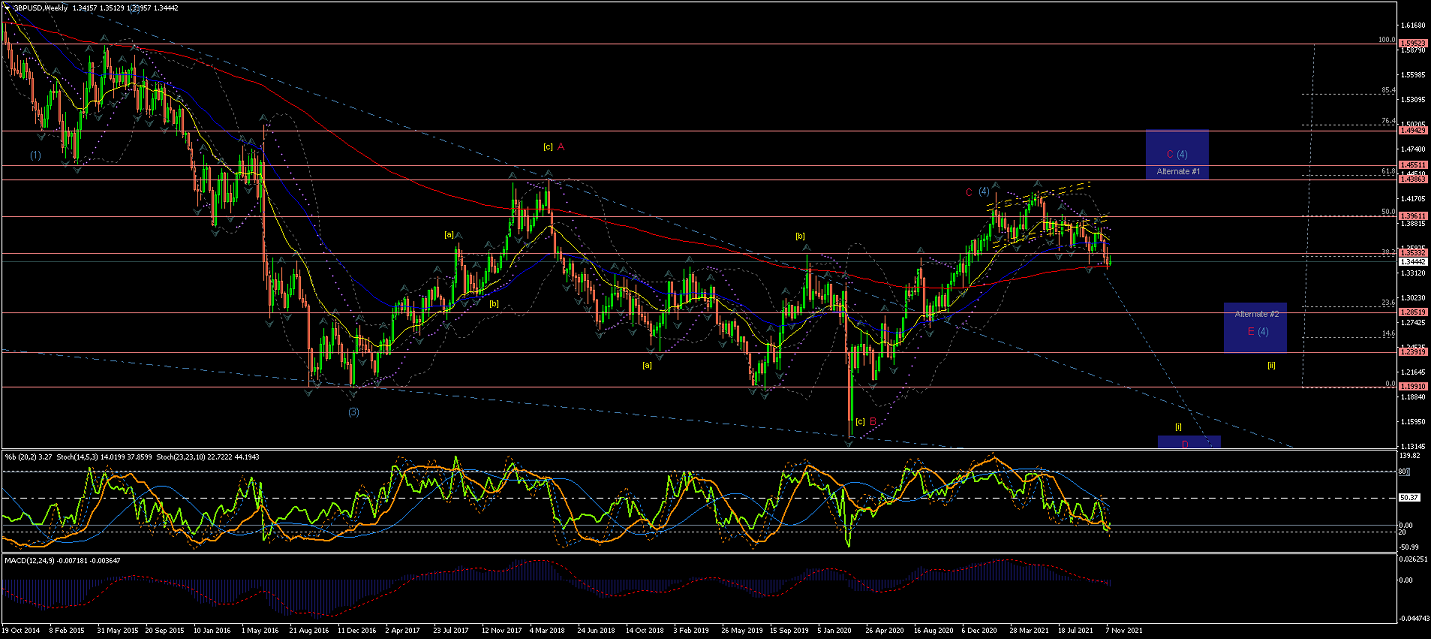Click the 139.82 oscillator scale value

click(x=1411, y=455)
